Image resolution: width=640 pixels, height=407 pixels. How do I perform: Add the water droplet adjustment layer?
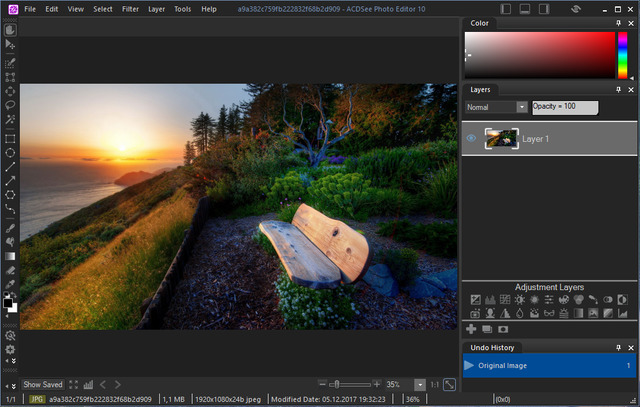[520, 314]
